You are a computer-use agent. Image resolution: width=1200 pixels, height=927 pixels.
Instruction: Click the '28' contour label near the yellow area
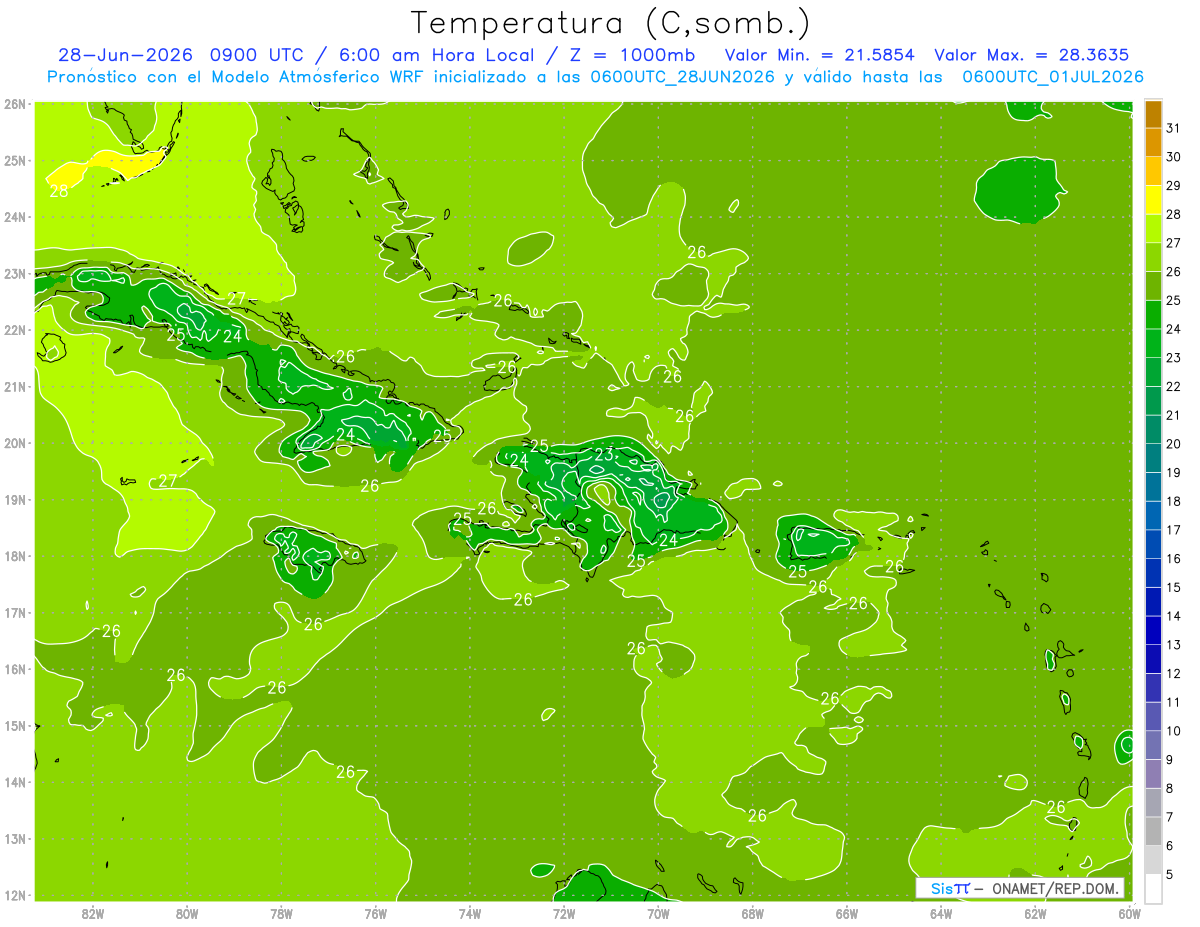[59, 191]
